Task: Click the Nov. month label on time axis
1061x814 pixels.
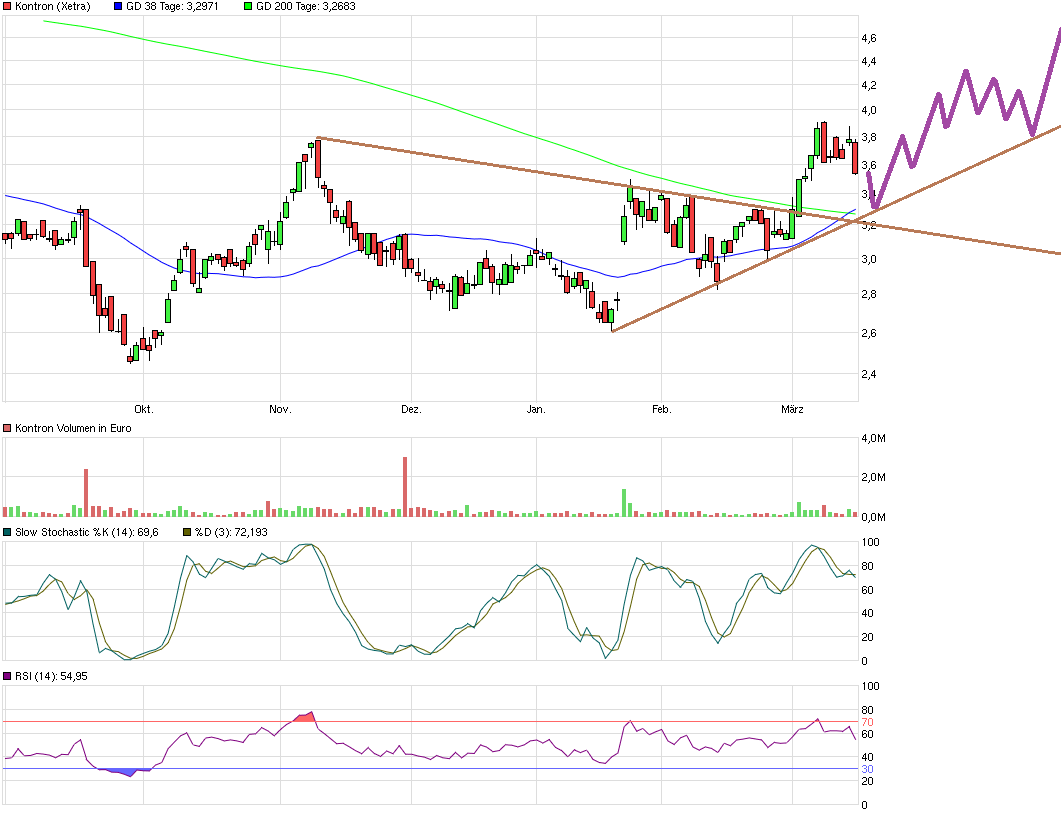Action: click(x=280, y=409)
